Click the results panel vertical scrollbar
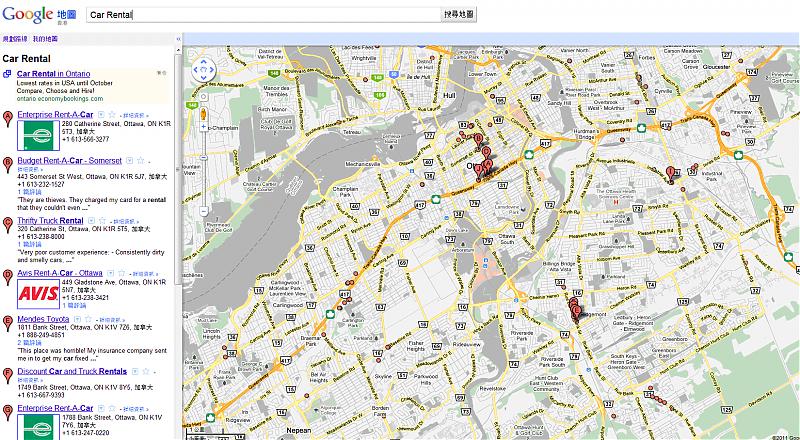 point(178,168)
